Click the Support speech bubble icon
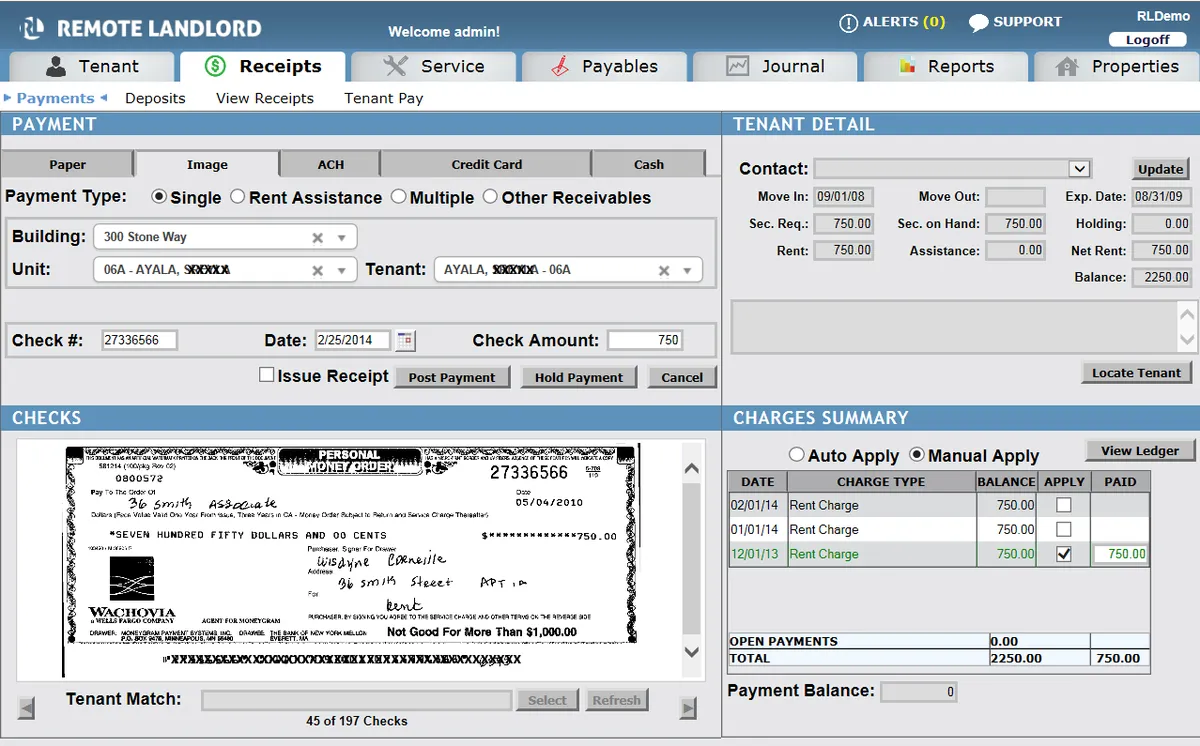1200x746 pixels. [x=978, y=23]
